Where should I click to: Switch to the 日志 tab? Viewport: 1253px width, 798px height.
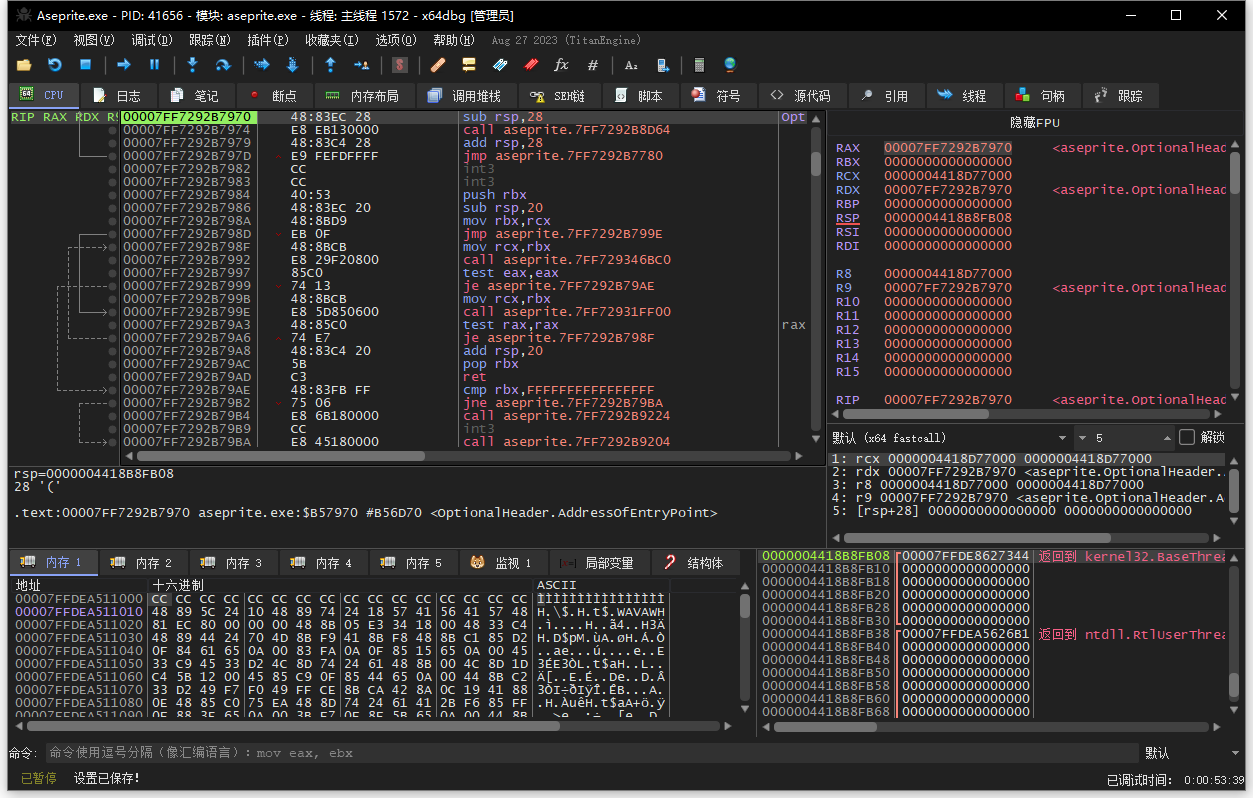click(x=117, y=96)
